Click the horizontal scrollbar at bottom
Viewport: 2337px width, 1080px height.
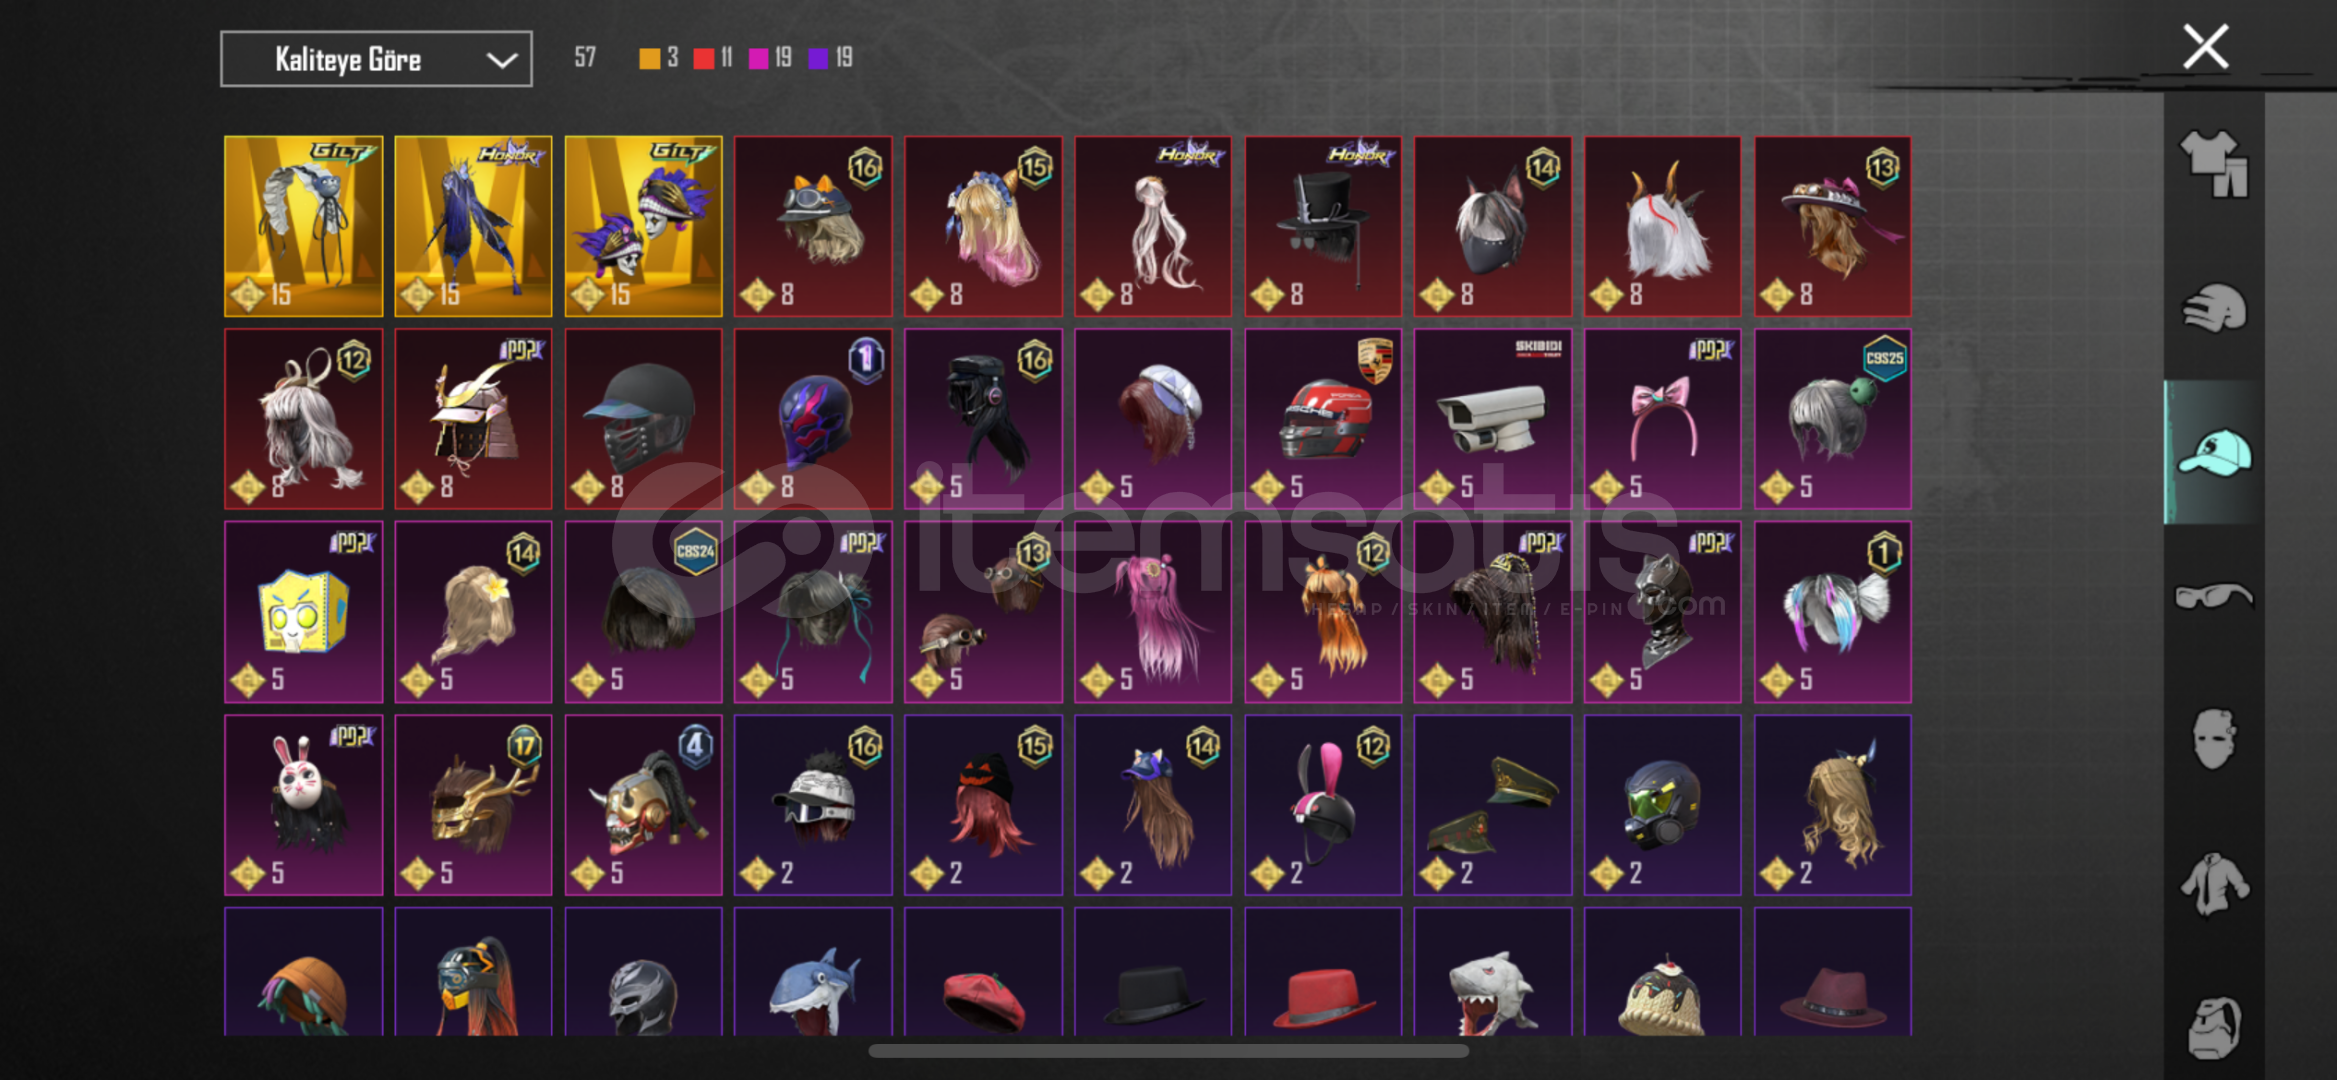pyautogui.click(x=1168, y=1050)
